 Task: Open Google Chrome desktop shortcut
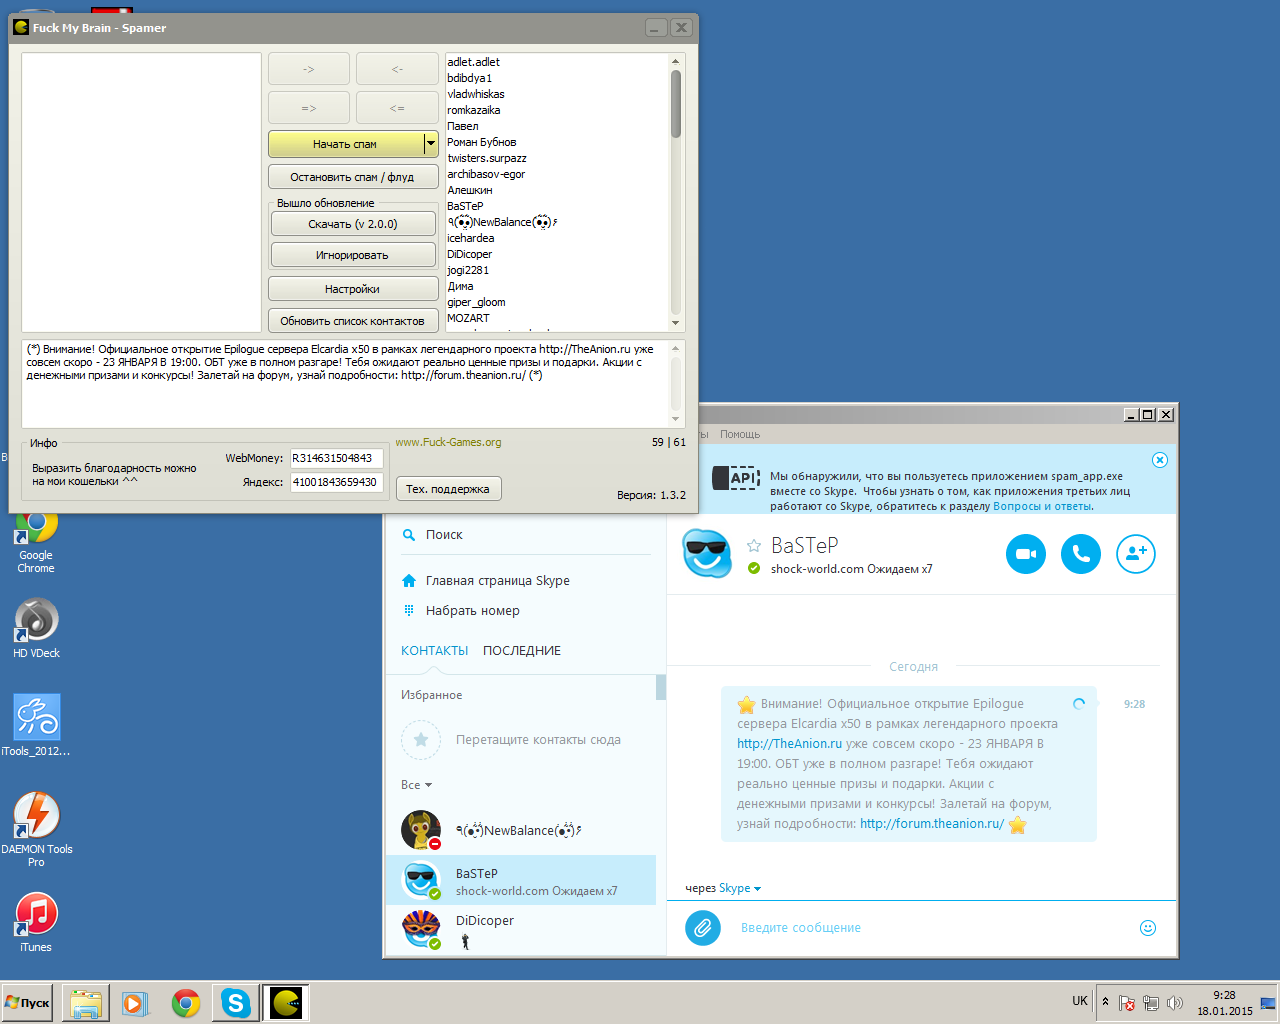pos(36,540)
